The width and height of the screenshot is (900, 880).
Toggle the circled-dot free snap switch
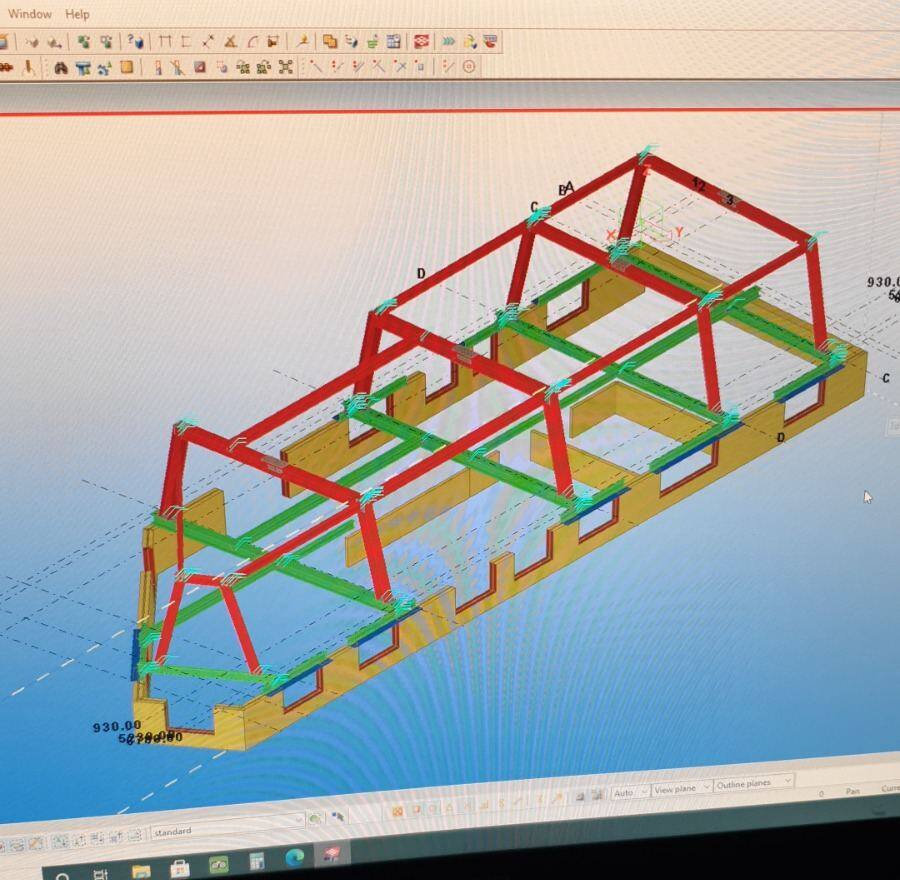click(469, 67)
